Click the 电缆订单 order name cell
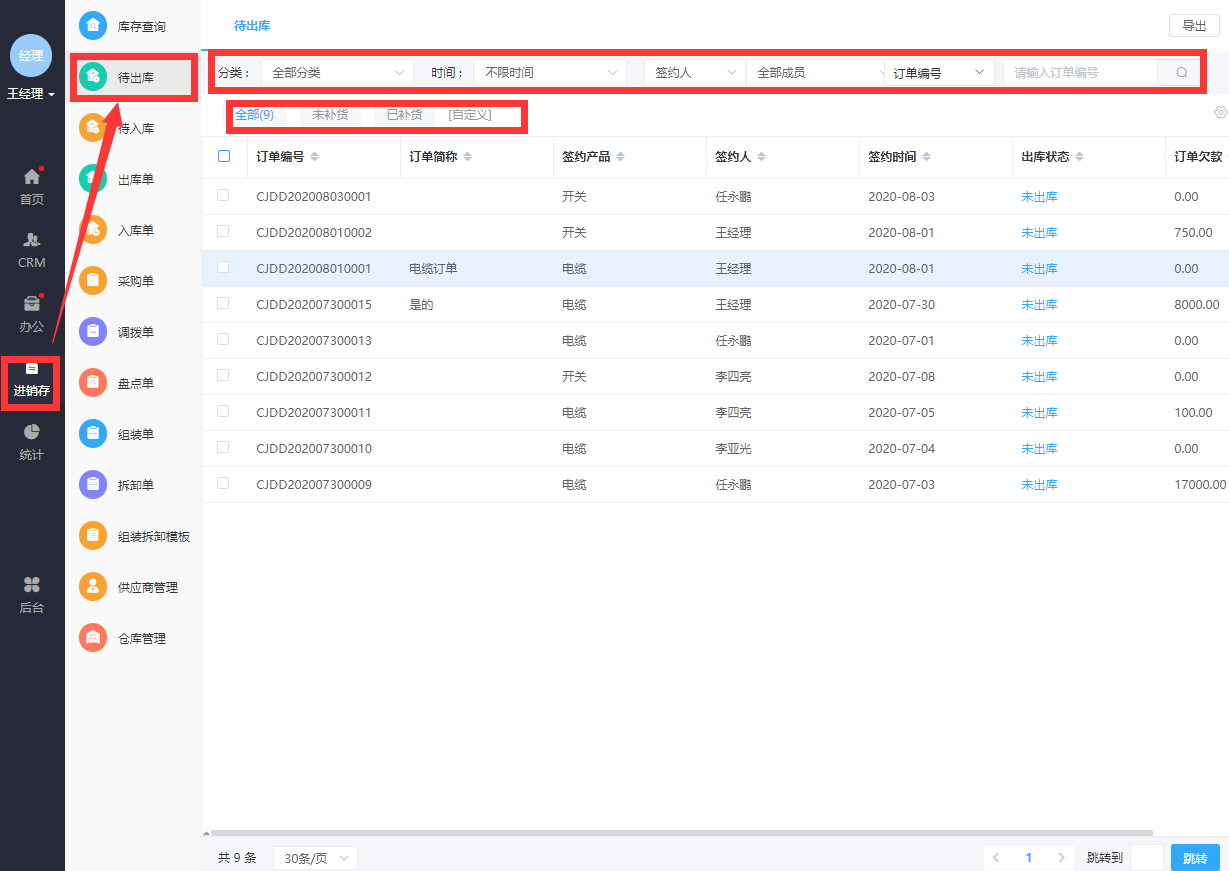1229x871 pixels. tap(433, 269)
